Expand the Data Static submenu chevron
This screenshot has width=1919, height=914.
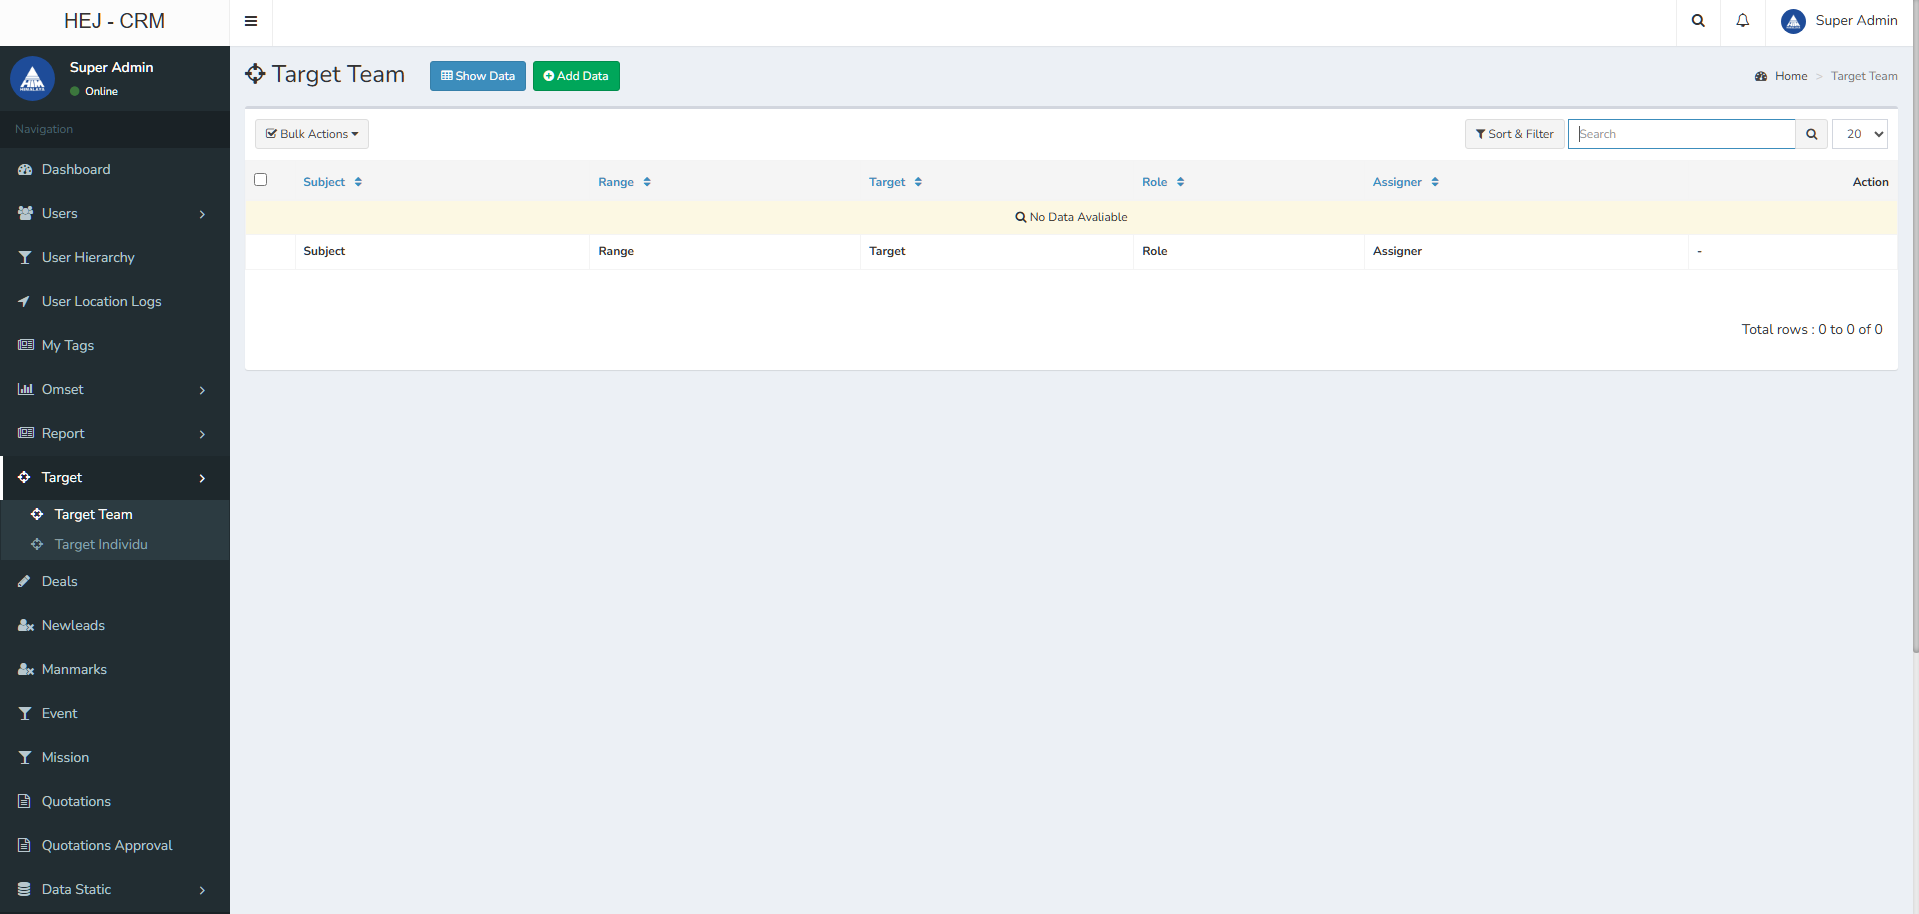coord(202,890)
